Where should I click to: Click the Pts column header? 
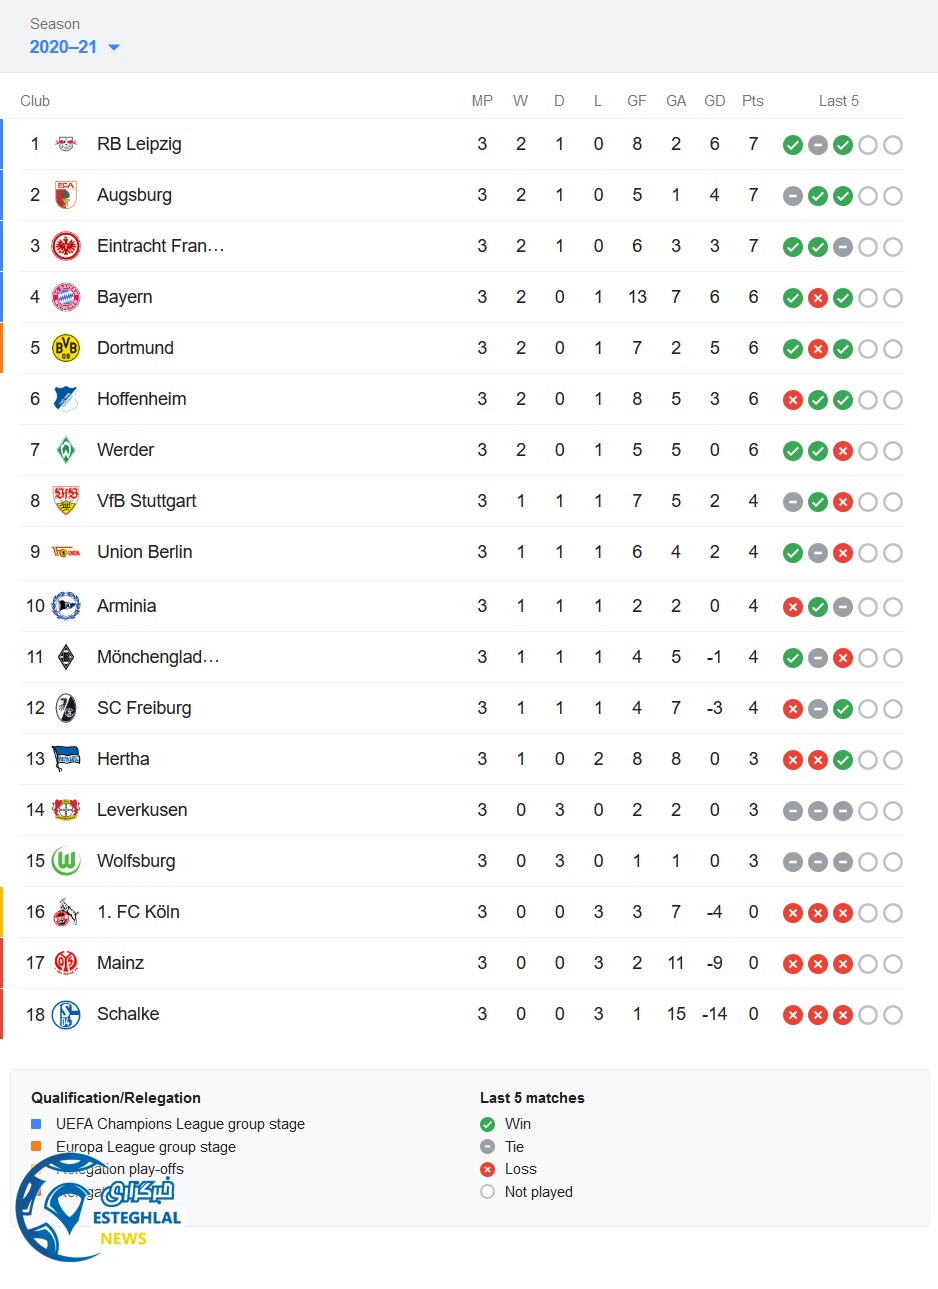tap(753, 101)
